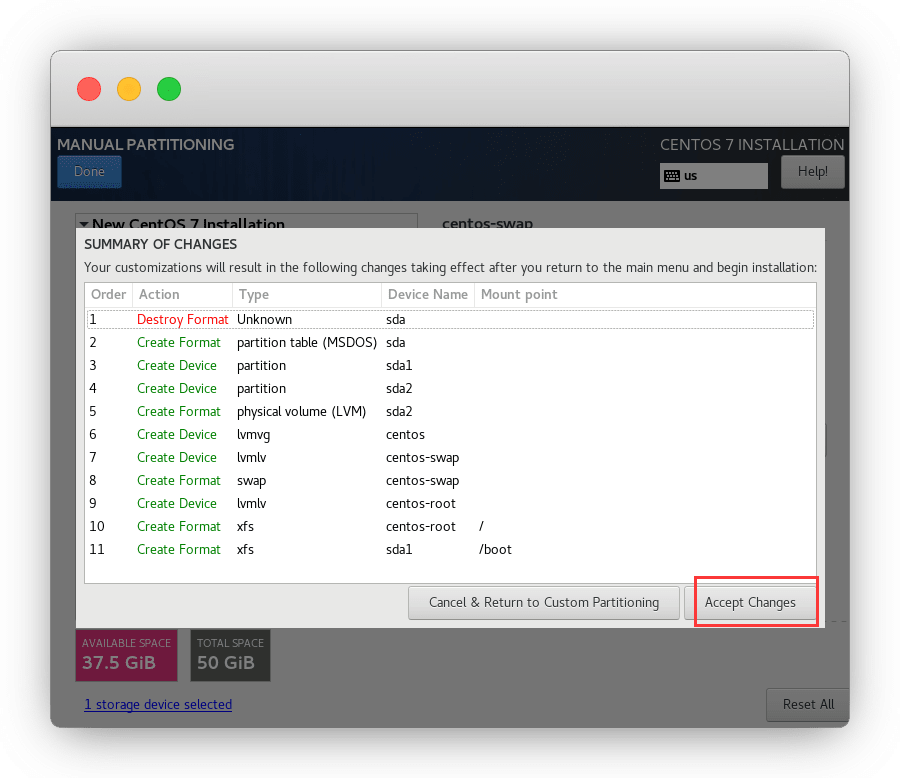900x778 pixels.
Task: Sort by the Order column header
Action: (x=108, y=295)
